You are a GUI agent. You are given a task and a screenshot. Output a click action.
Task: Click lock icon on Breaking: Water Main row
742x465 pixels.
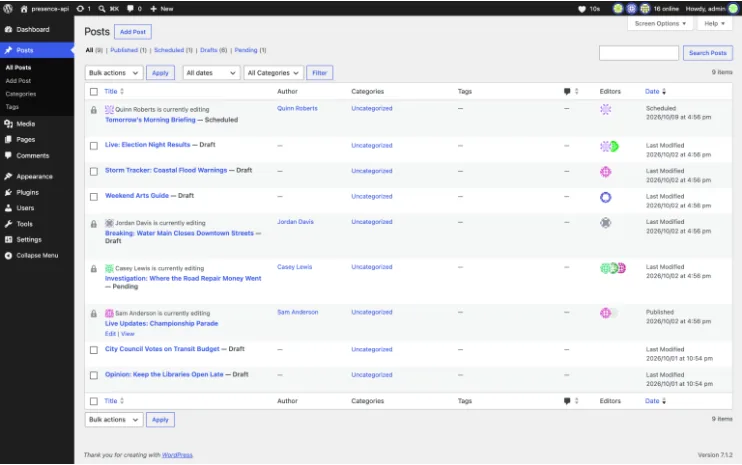(94, 224)
